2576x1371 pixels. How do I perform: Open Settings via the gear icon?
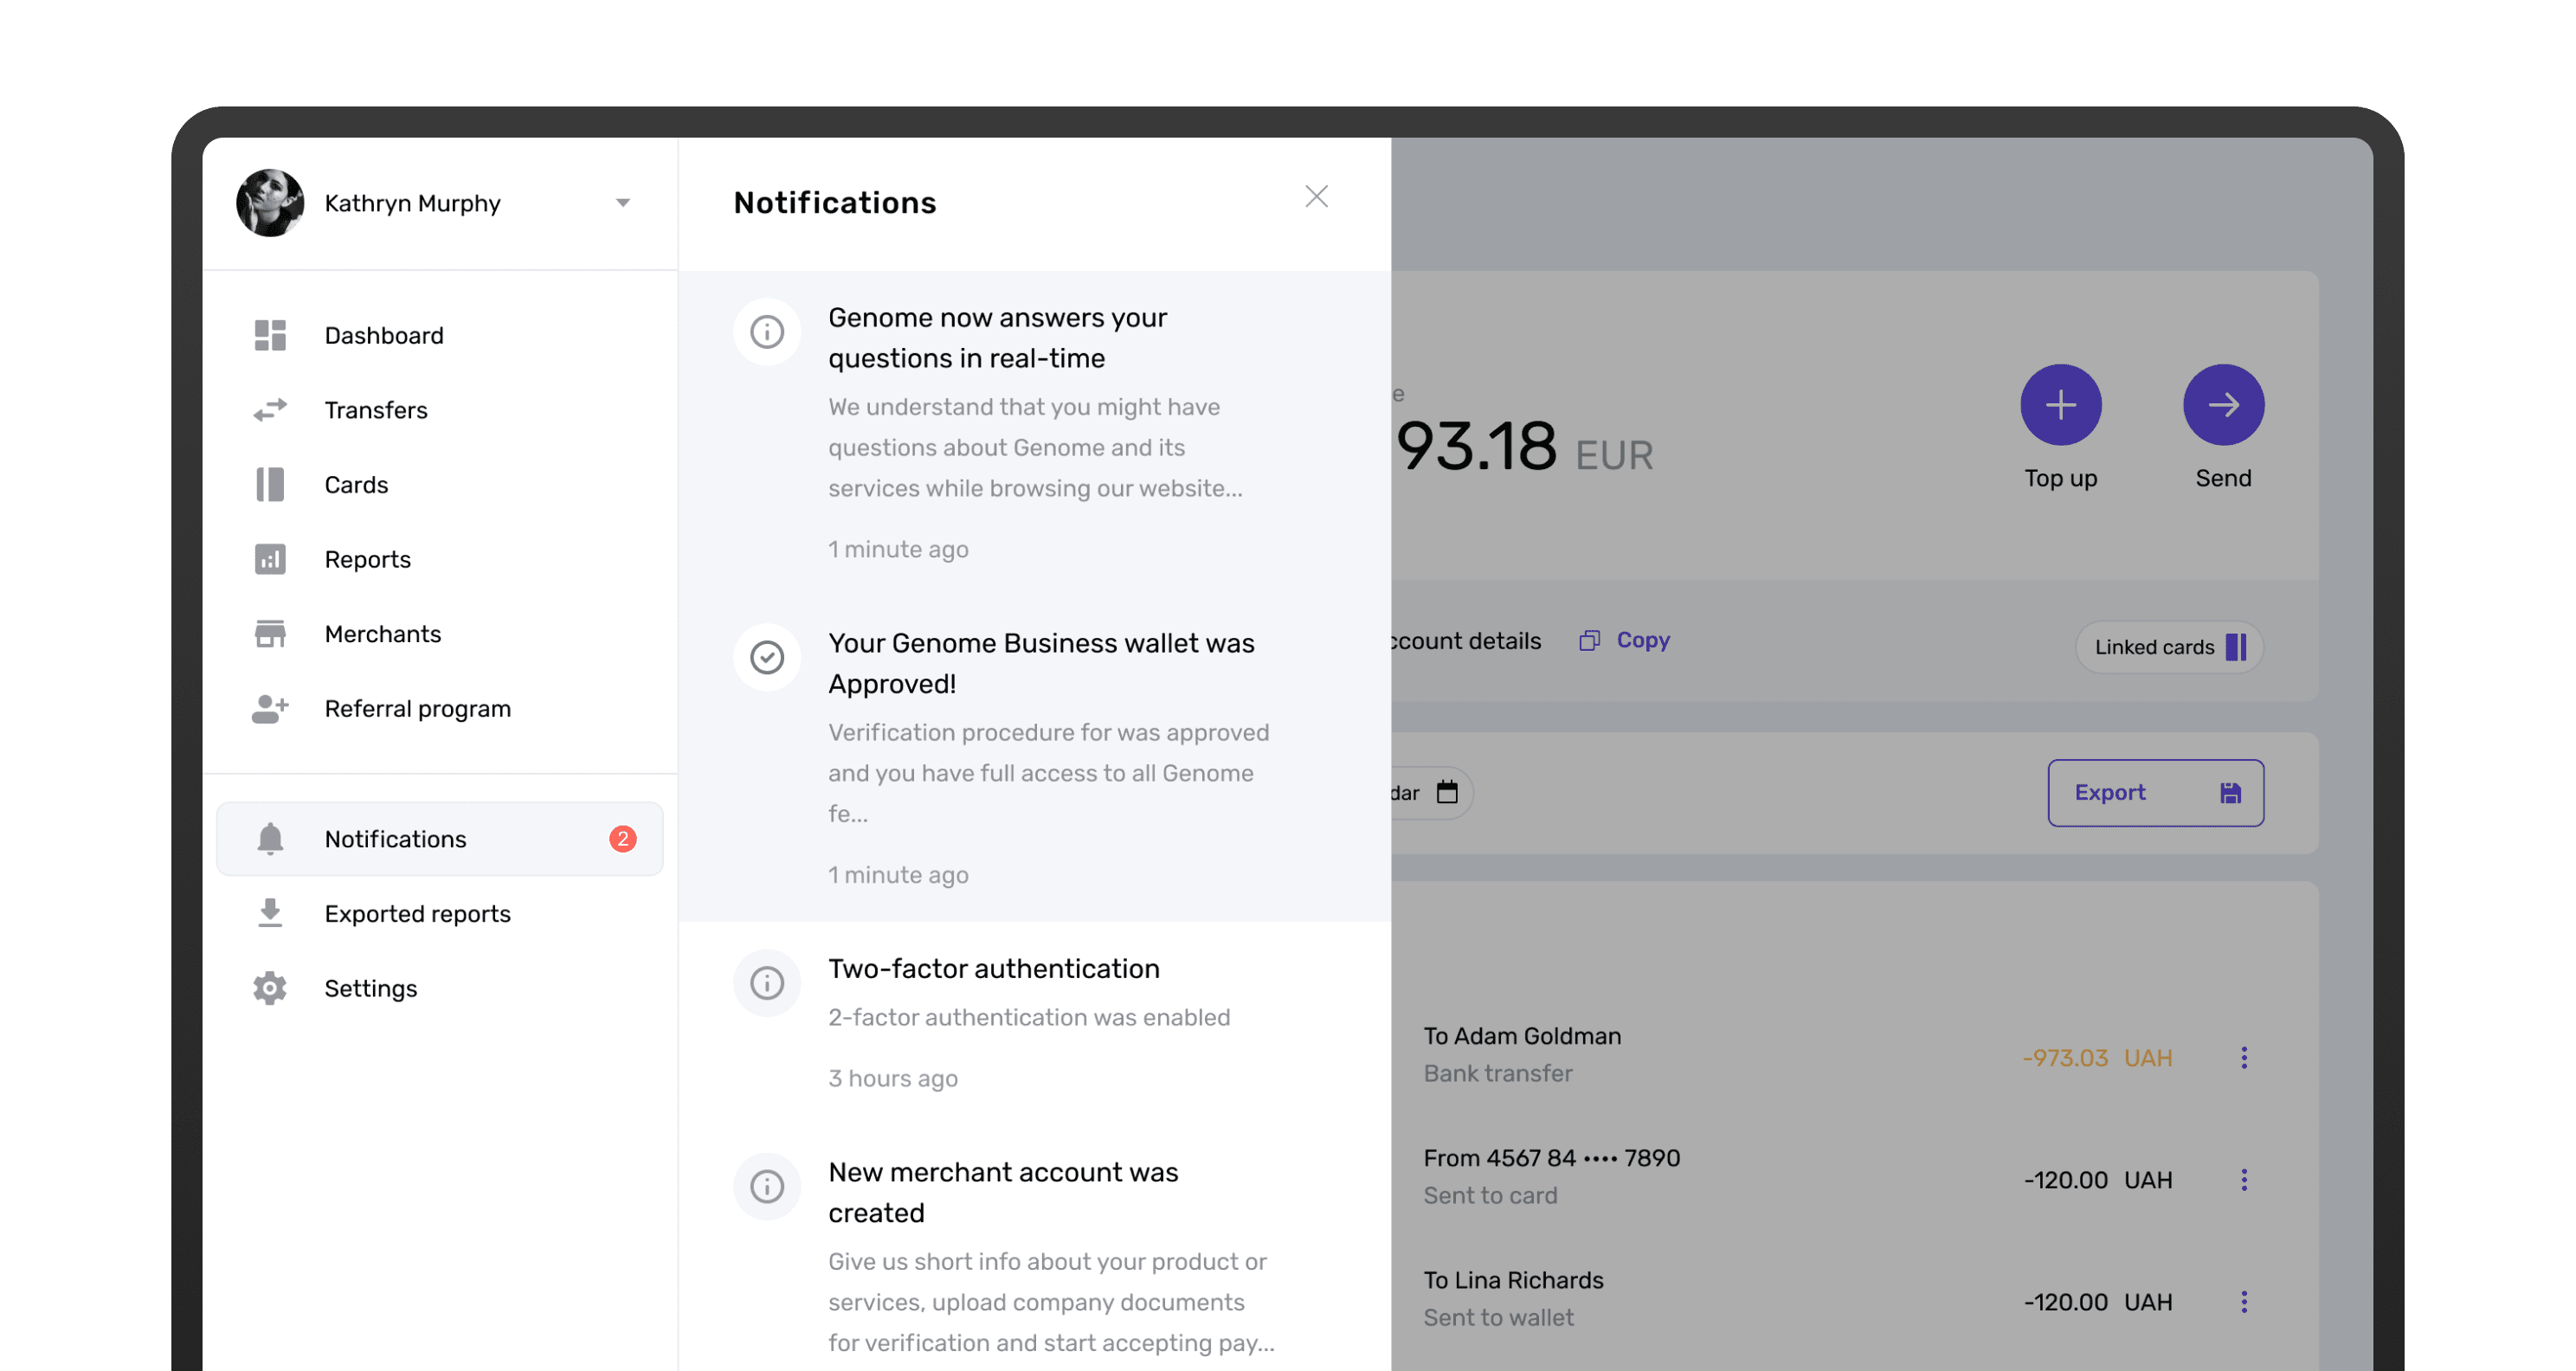click(269, 988)
